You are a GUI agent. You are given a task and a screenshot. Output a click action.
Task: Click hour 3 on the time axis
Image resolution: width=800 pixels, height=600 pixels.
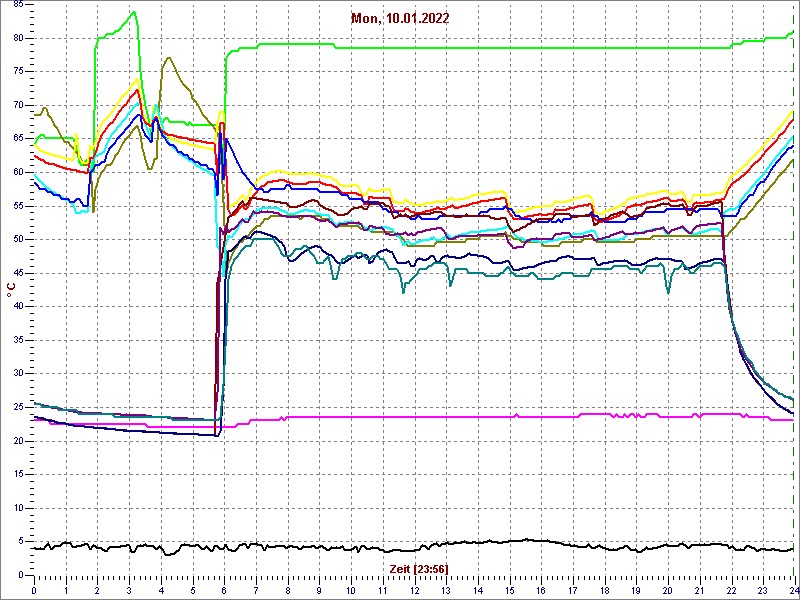129,589
